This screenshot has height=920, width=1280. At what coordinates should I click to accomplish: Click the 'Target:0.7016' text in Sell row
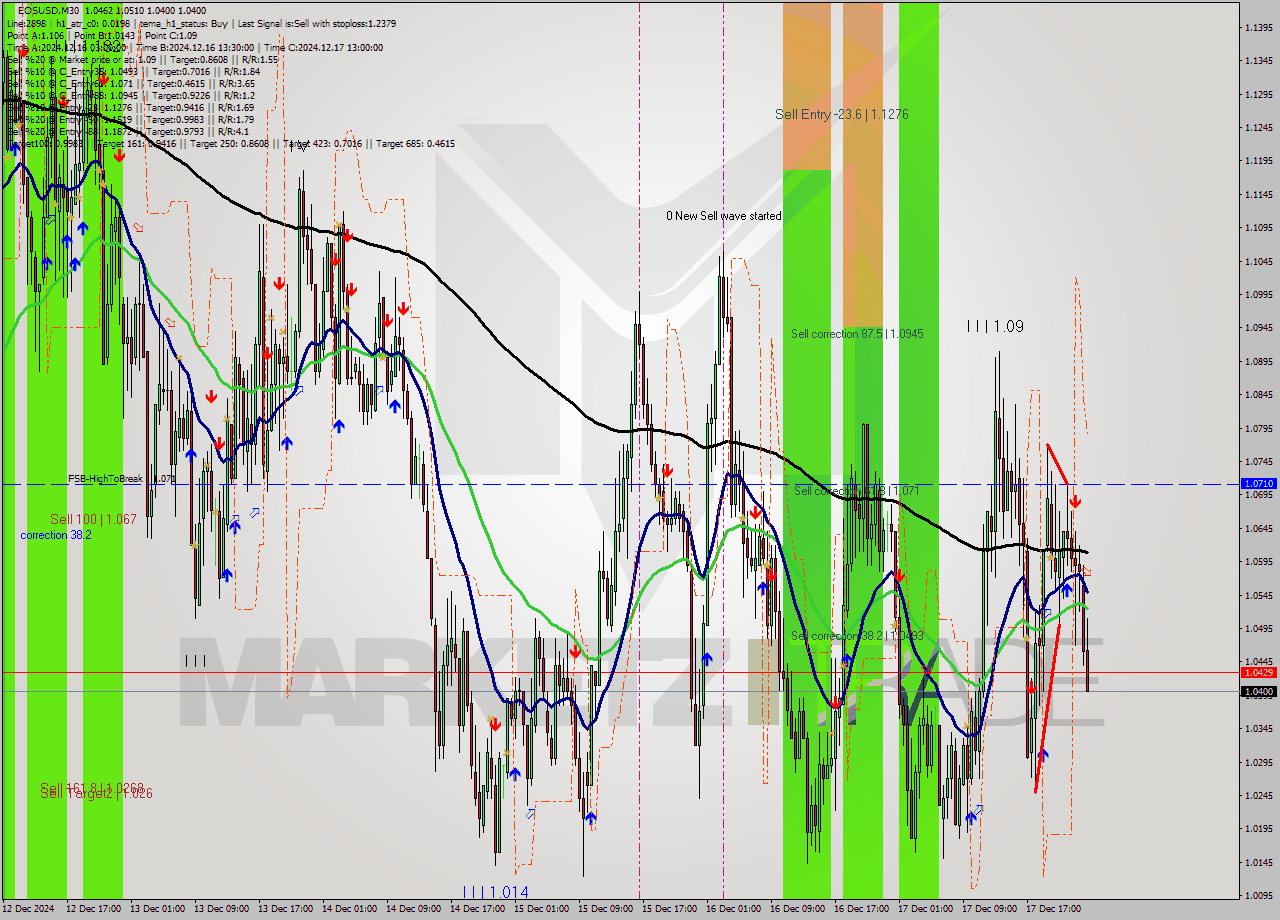(x=177, y=71)
